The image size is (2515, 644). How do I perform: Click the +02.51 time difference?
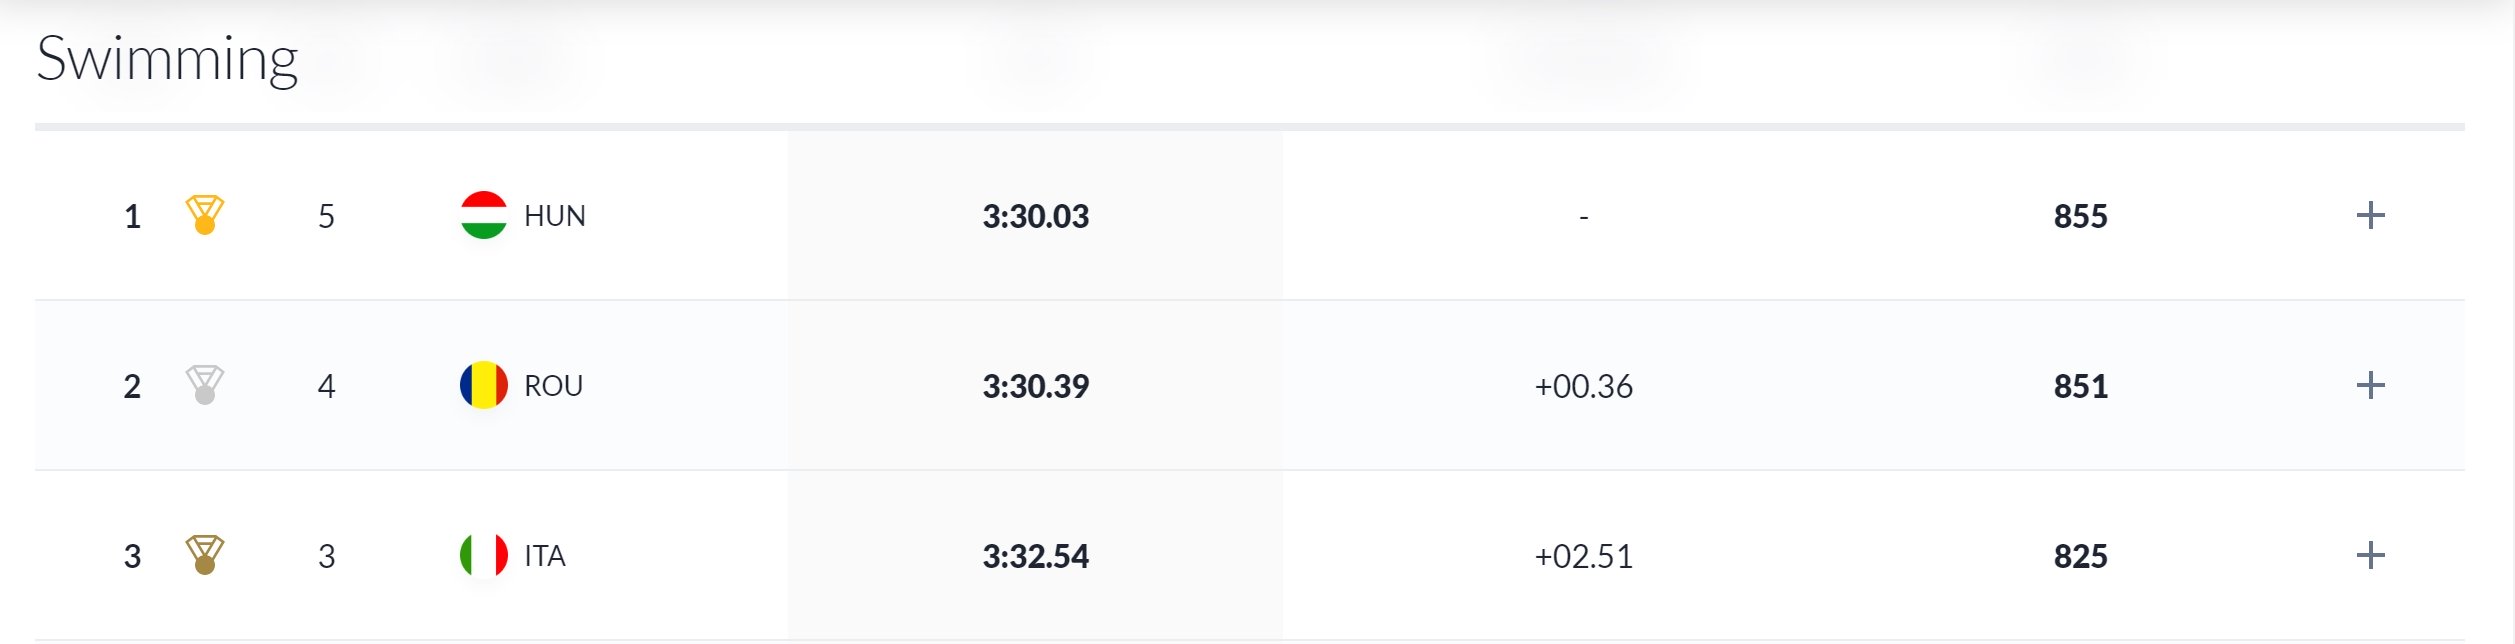[x=1583, y=556]
